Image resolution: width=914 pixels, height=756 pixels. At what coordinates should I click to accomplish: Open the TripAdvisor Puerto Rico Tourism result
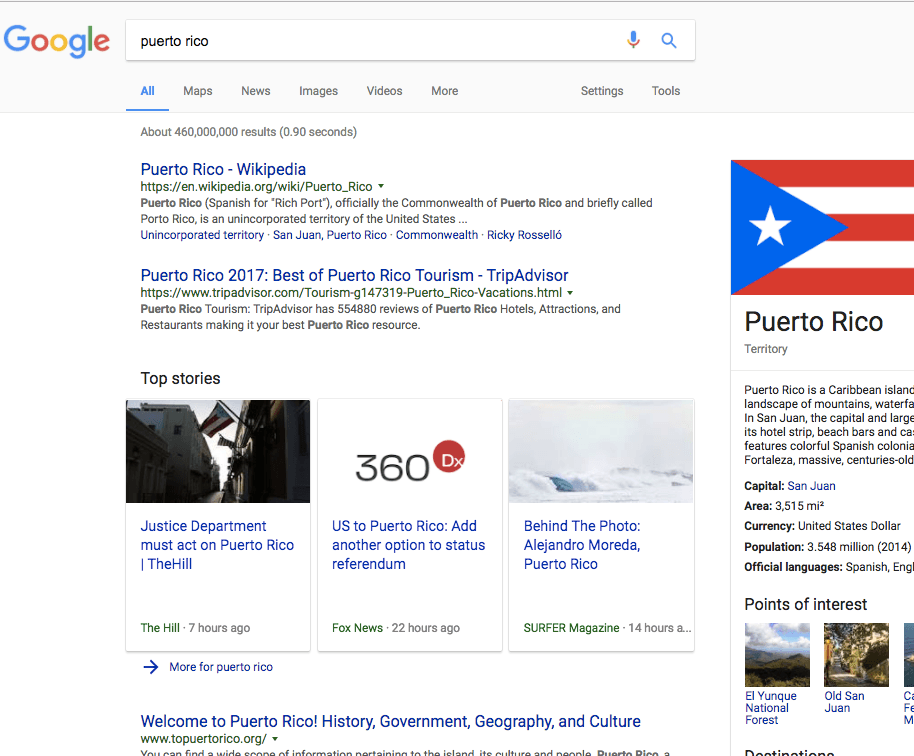tap(354, 275)
